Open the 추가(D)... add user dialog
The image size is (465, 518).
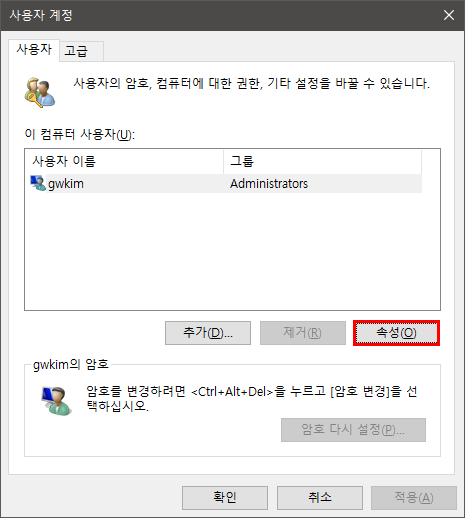(x=208, y=333)
